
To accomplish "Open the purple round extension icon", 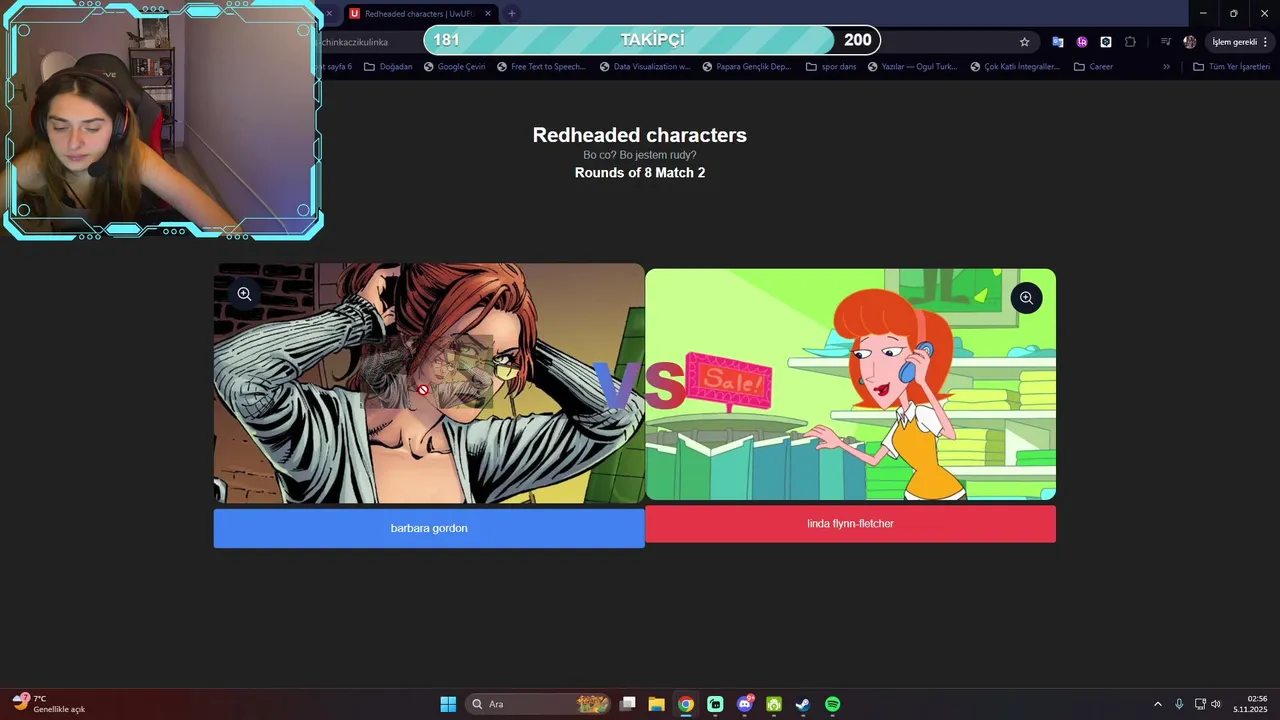I will point(1082,42).
